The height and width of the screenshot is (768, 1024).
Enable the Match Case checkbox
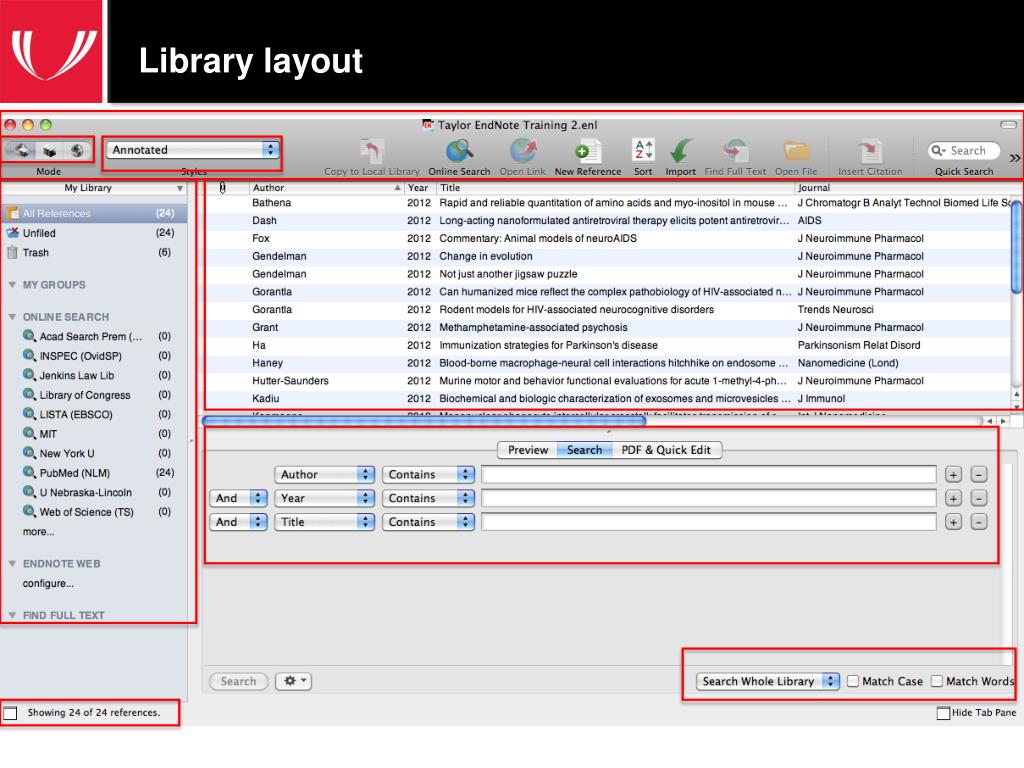click(853, 681)
